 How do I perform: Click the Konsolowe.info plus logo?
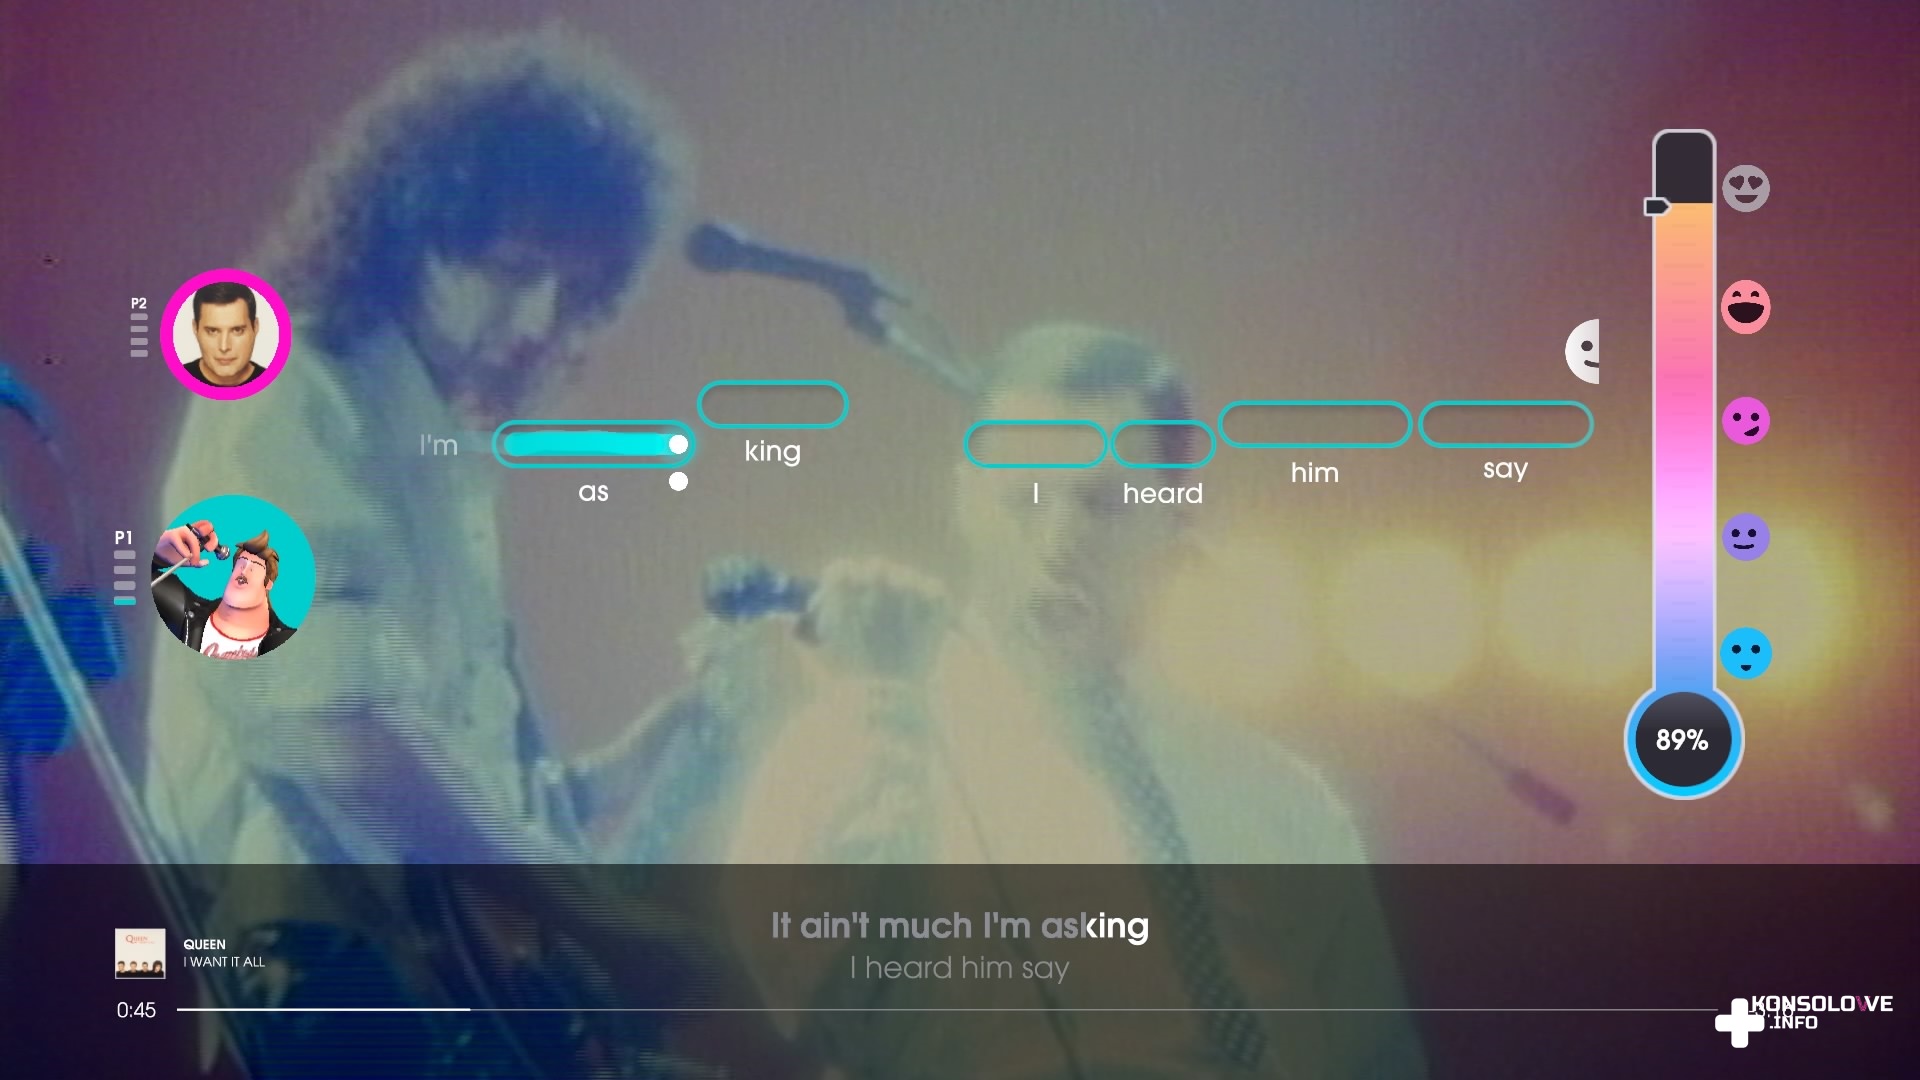point(1740,1022)
